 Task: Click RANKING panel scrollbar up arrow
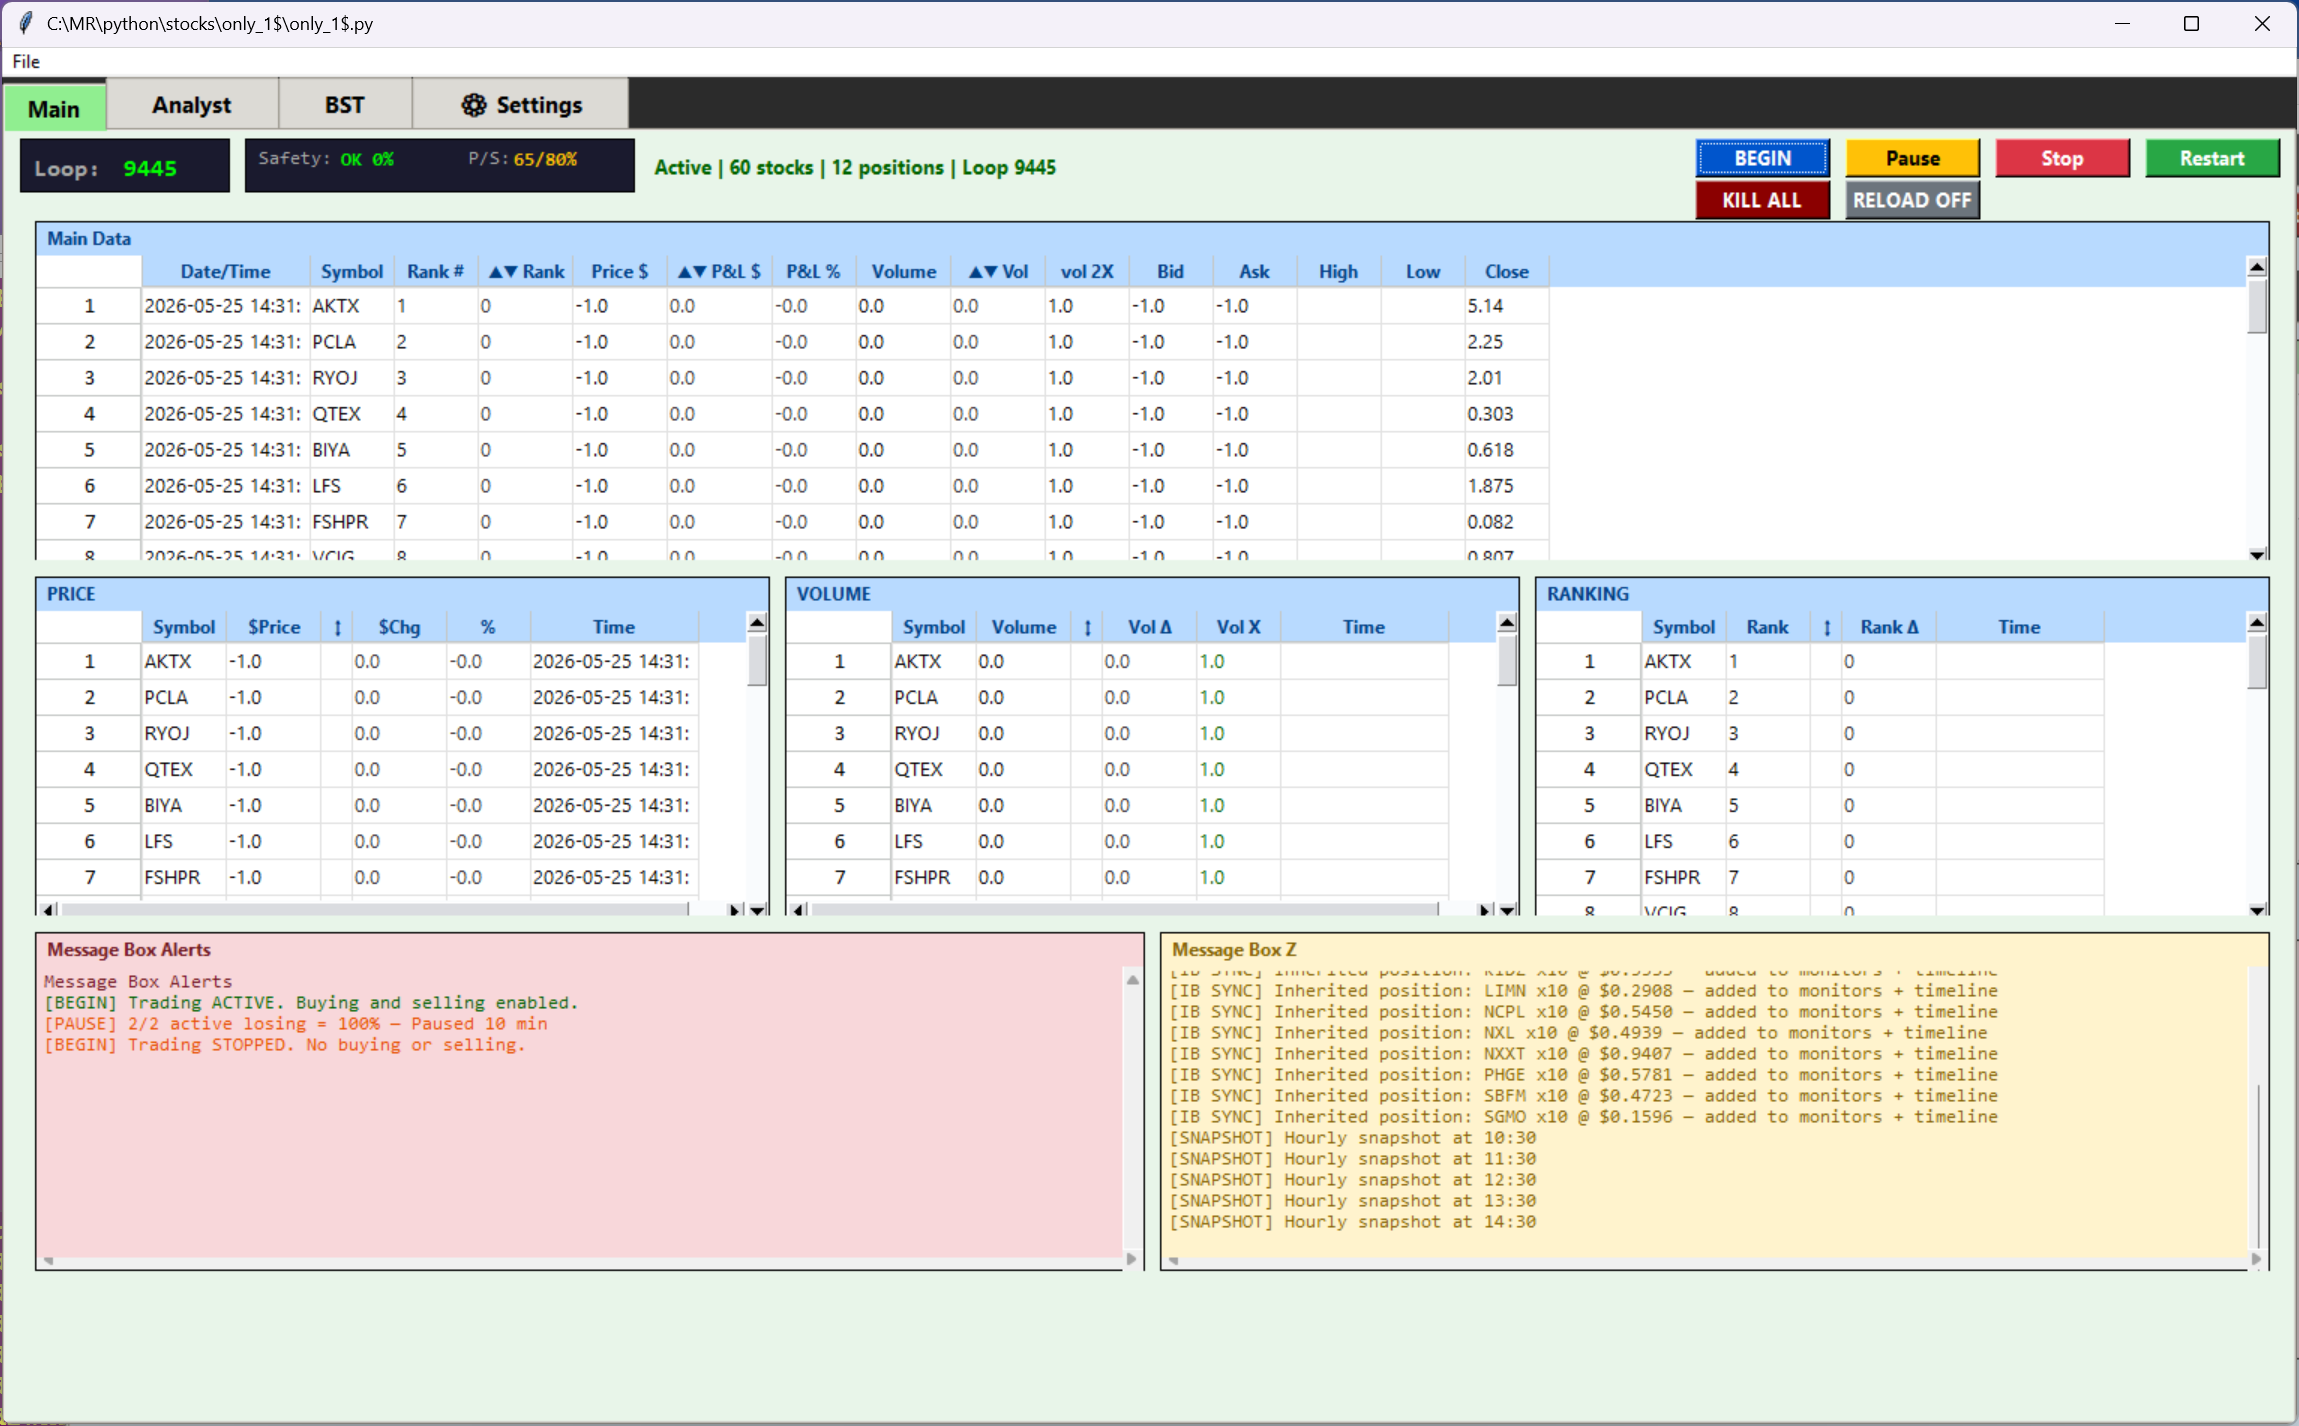click(x=2256, y=622)
